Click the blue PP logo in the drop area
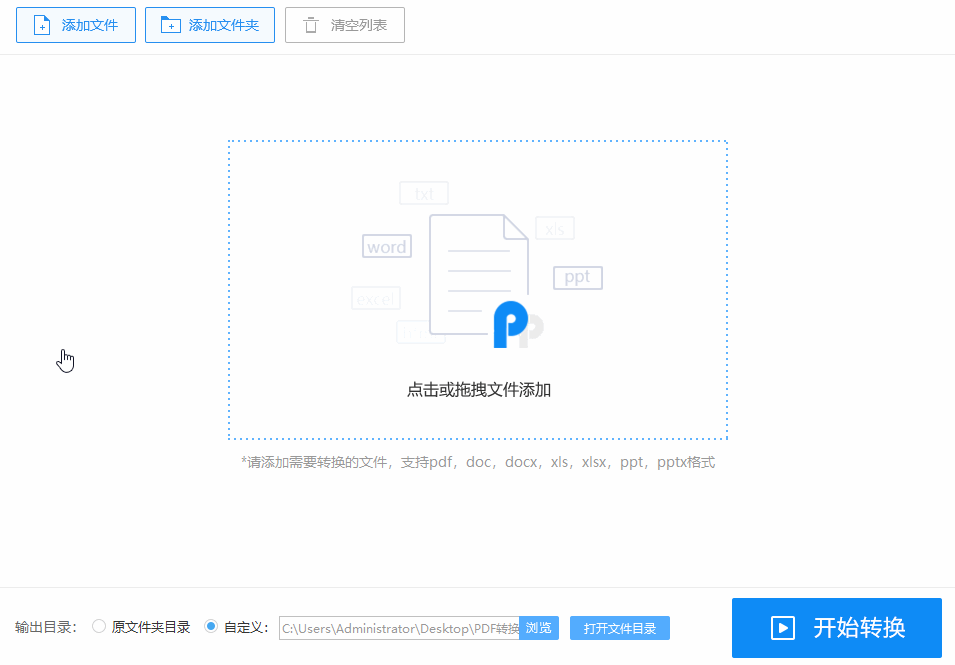The image size is (955, 665). click(510, 325)
